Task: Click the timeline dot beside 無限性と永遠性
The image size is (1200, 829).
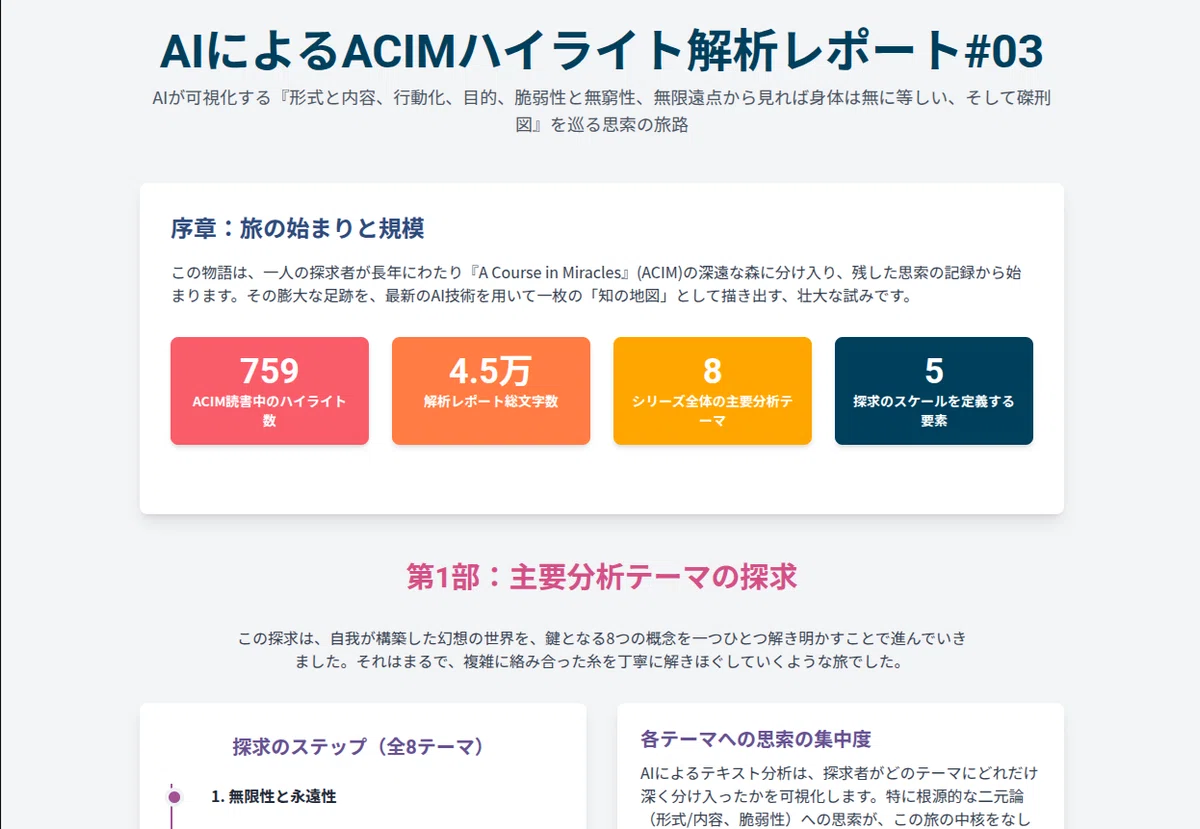Action: 175,797
